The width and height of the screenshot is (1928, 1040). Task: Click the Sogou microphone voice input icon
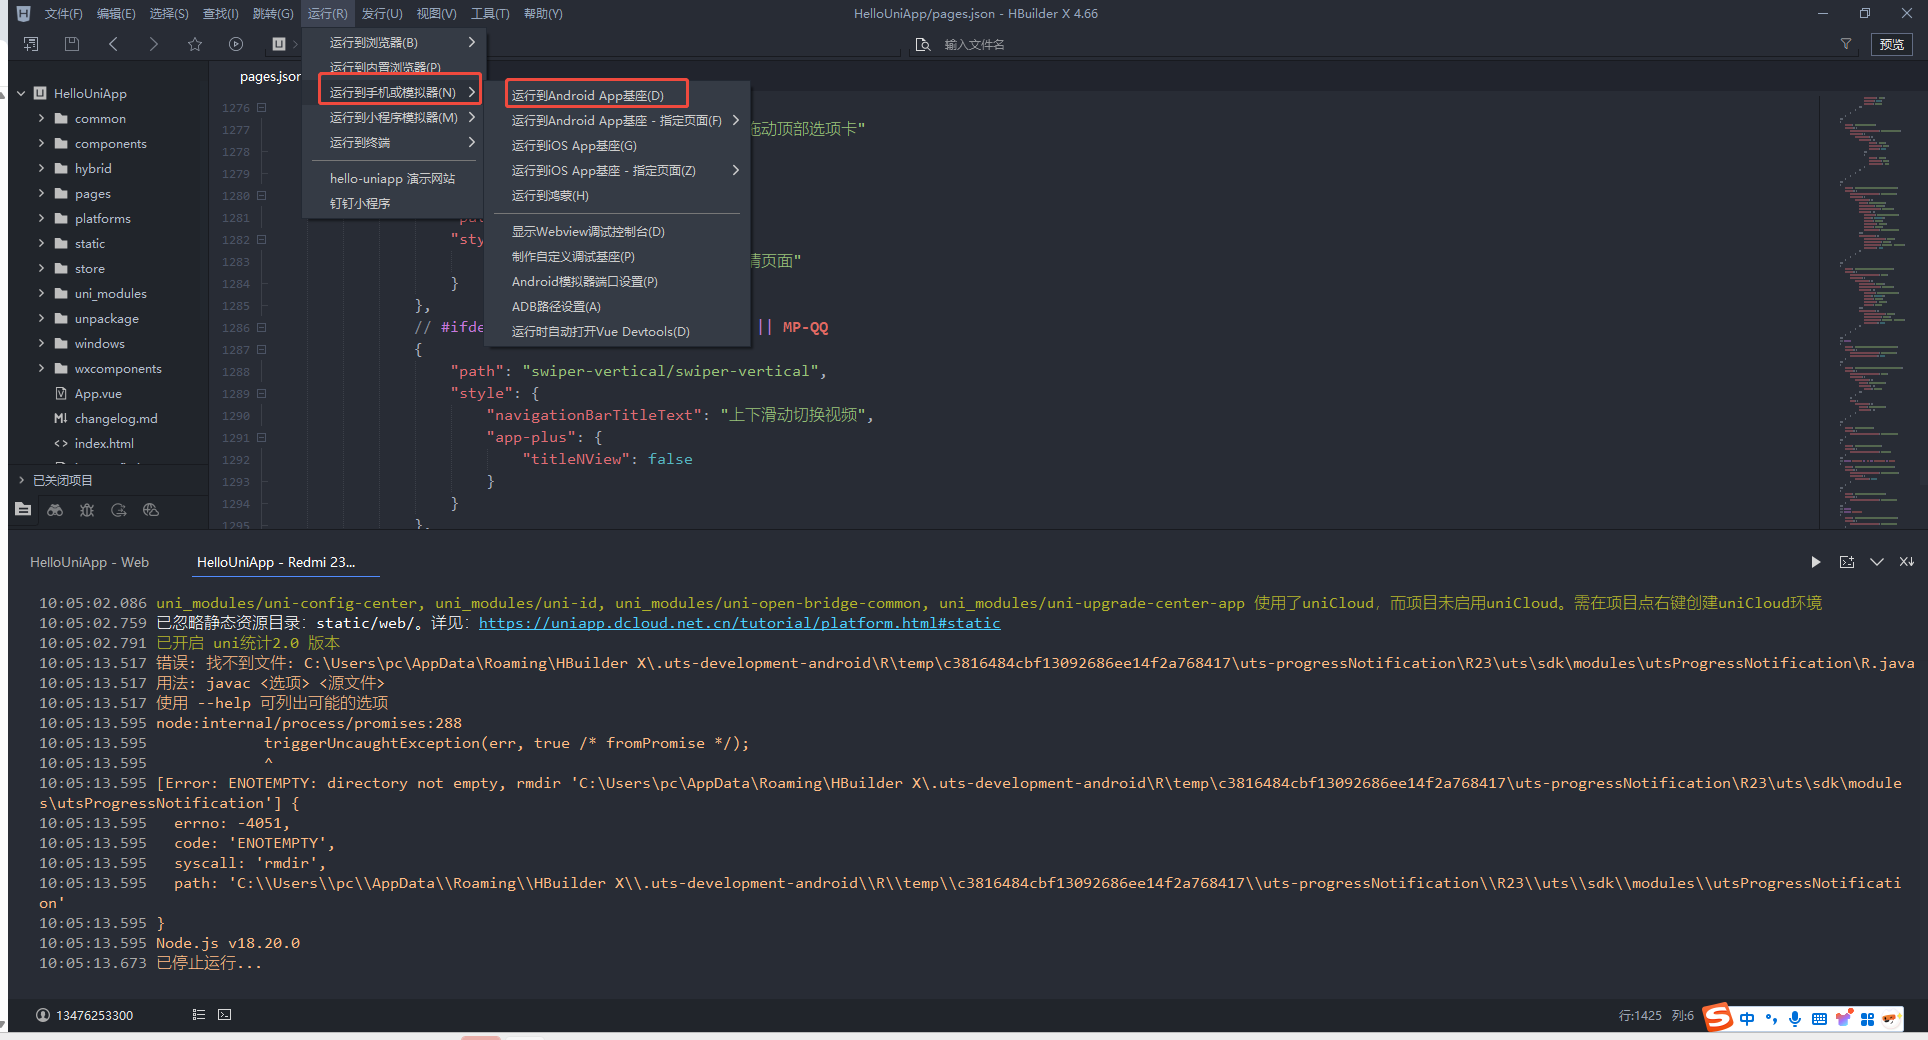coord(1795,1018)
